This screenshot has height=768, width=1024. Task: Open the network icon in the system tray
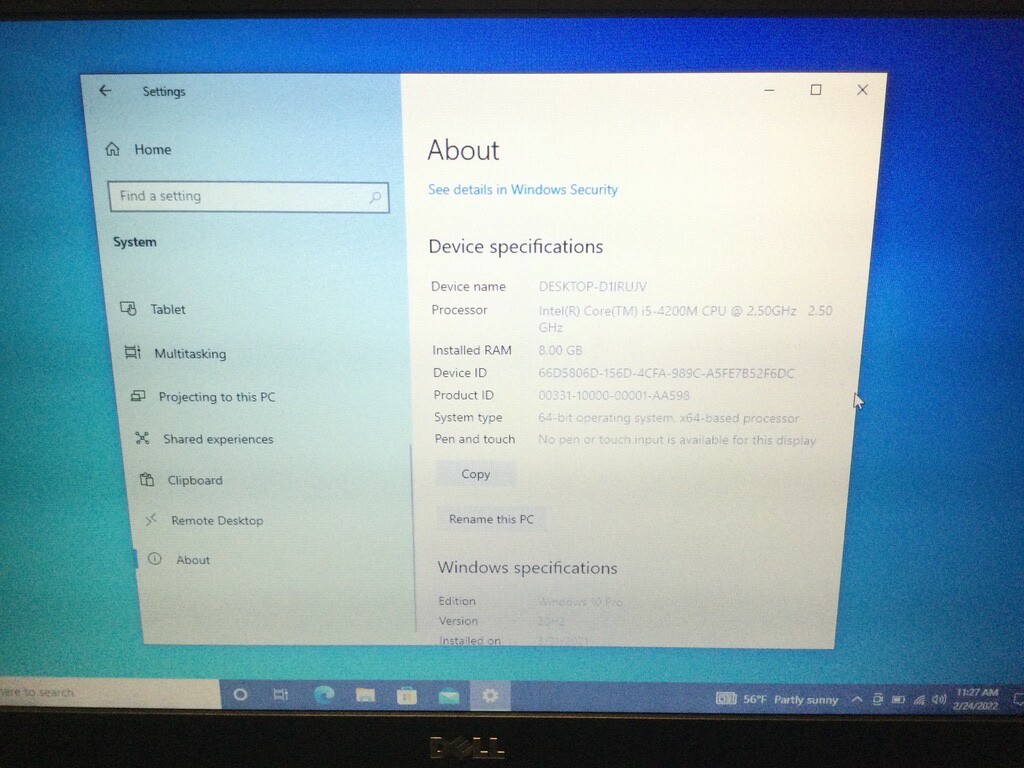(919, 700)
